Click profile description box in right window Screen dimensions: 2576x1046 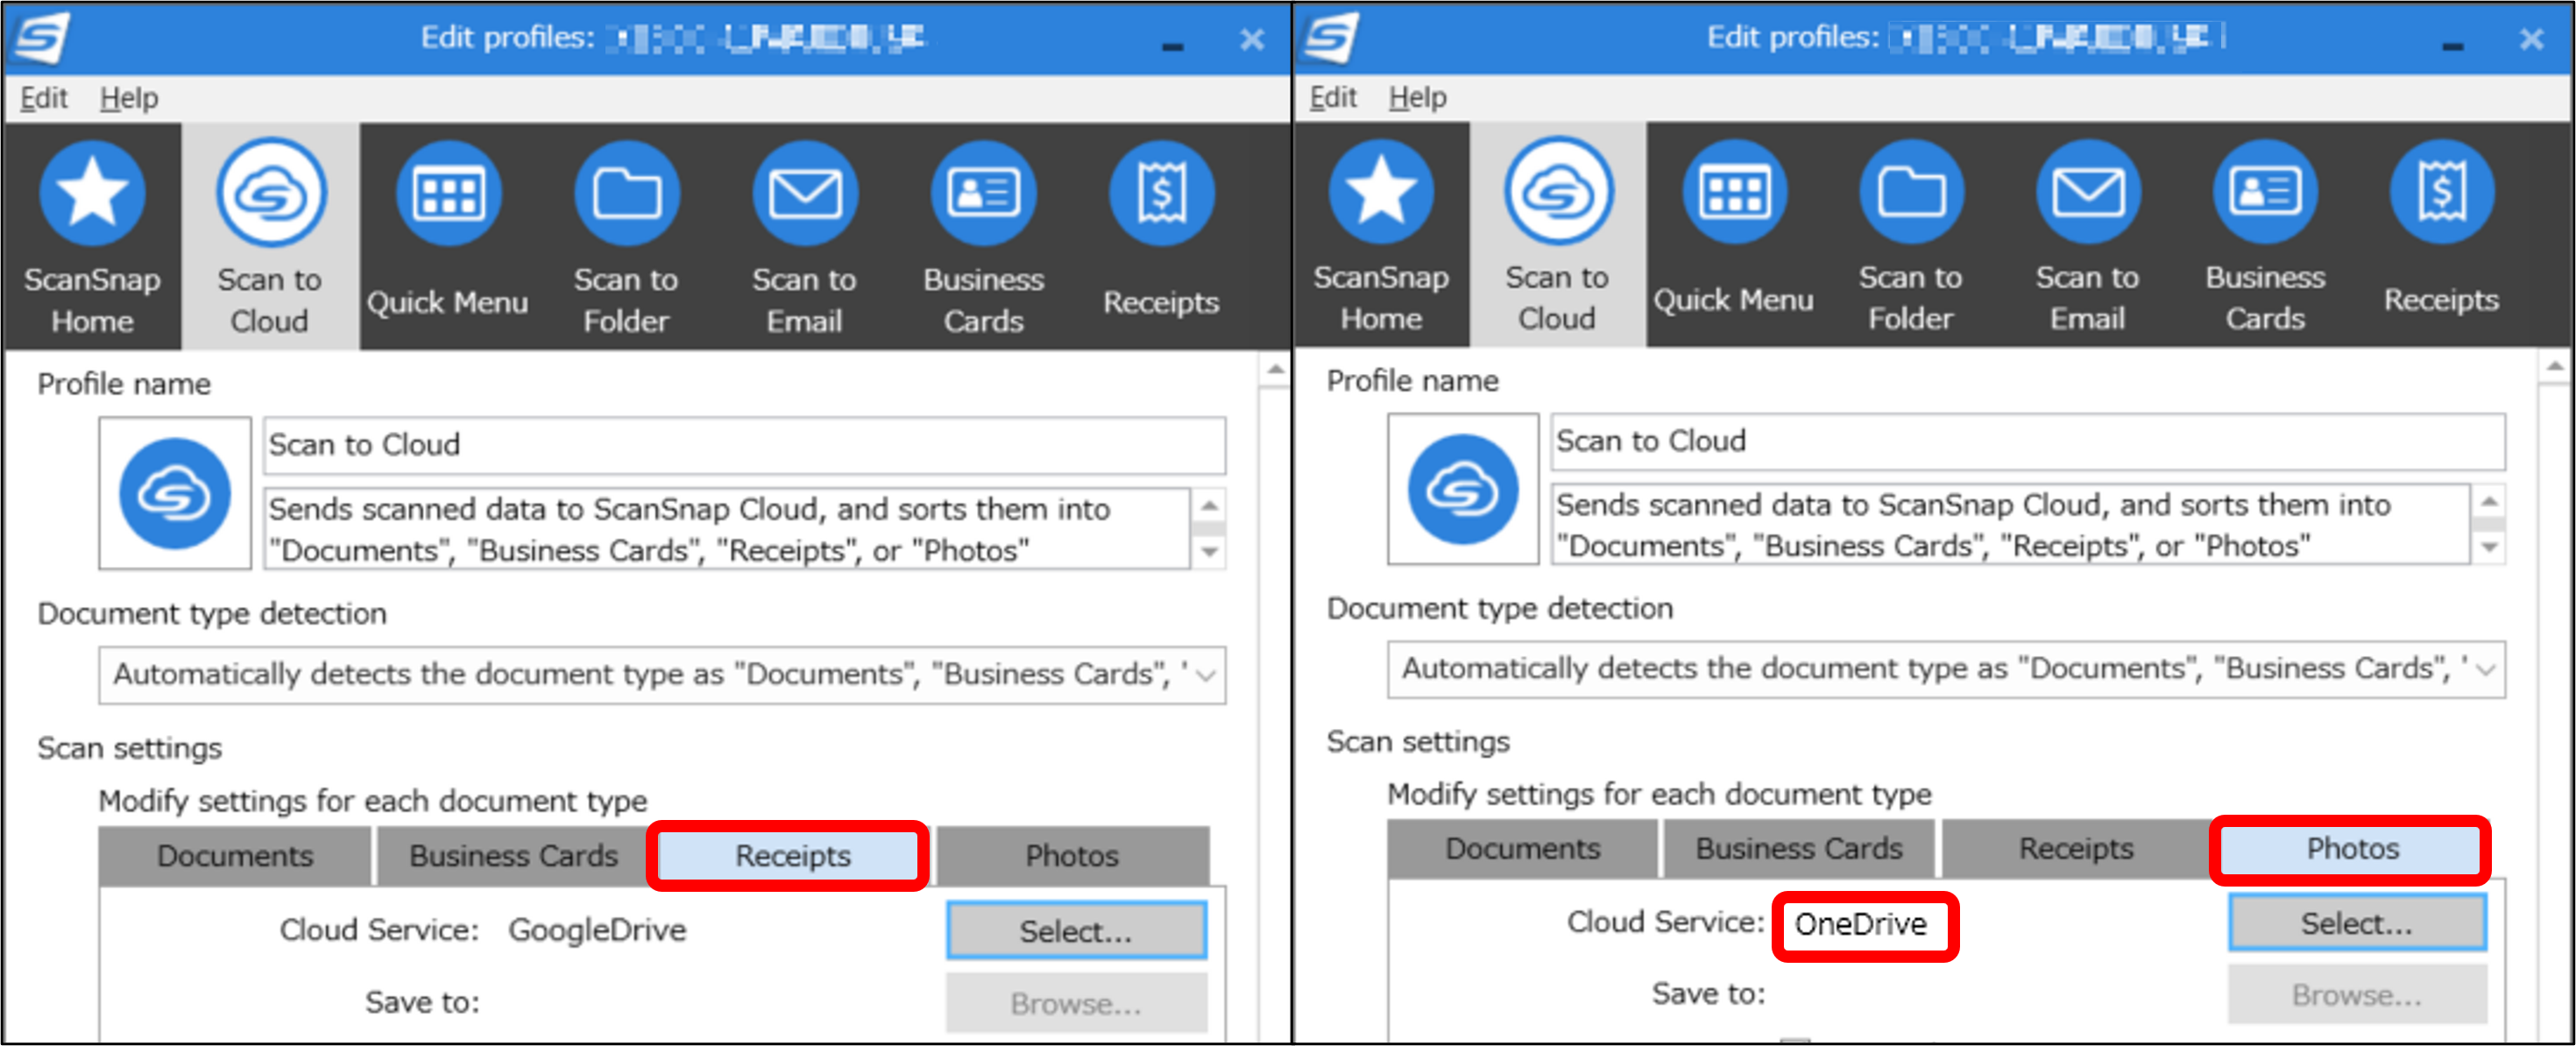coord(2010,525)
